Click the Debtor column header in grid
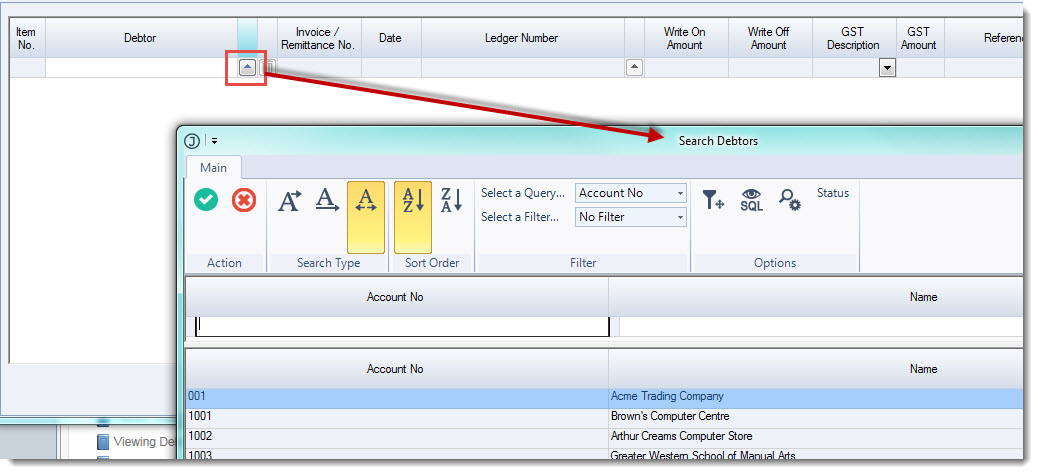This screenshot has width=1038, height=474. (x=140, y=38)
